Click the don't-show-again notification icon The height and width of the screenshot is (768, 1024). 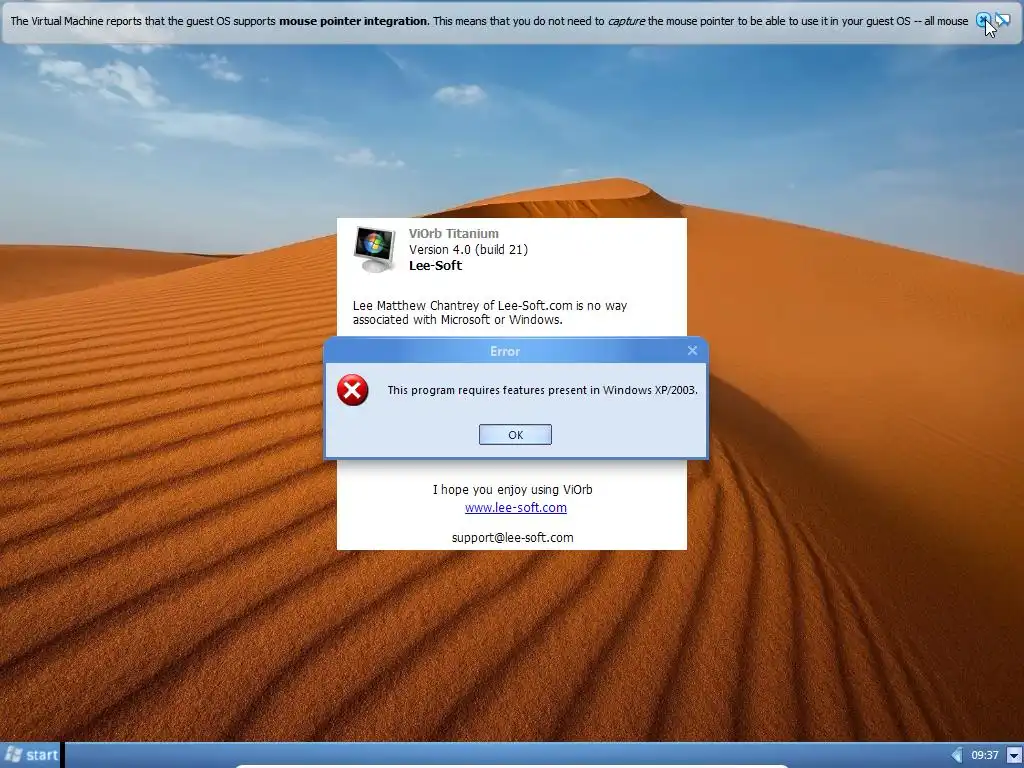coord(1002,20)
